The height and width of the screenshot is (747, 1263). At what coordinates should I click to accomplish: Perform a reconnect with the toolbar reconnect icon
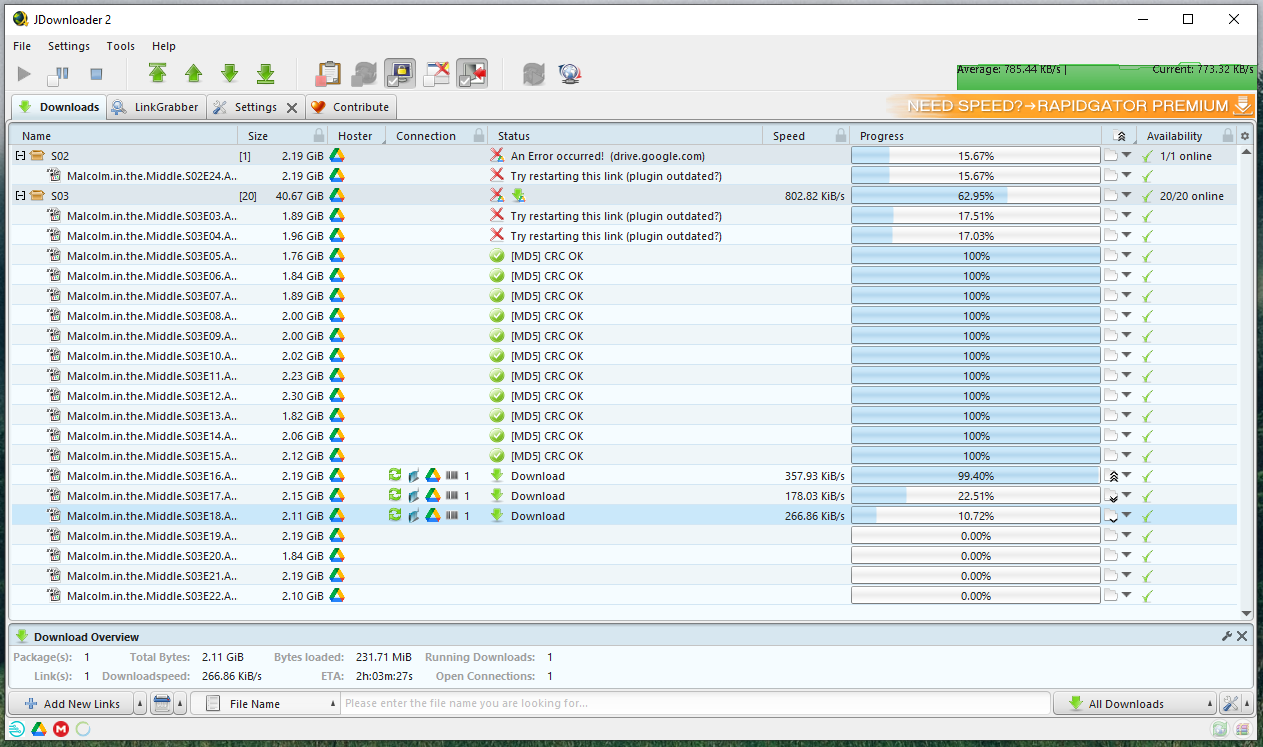point(534,73)
